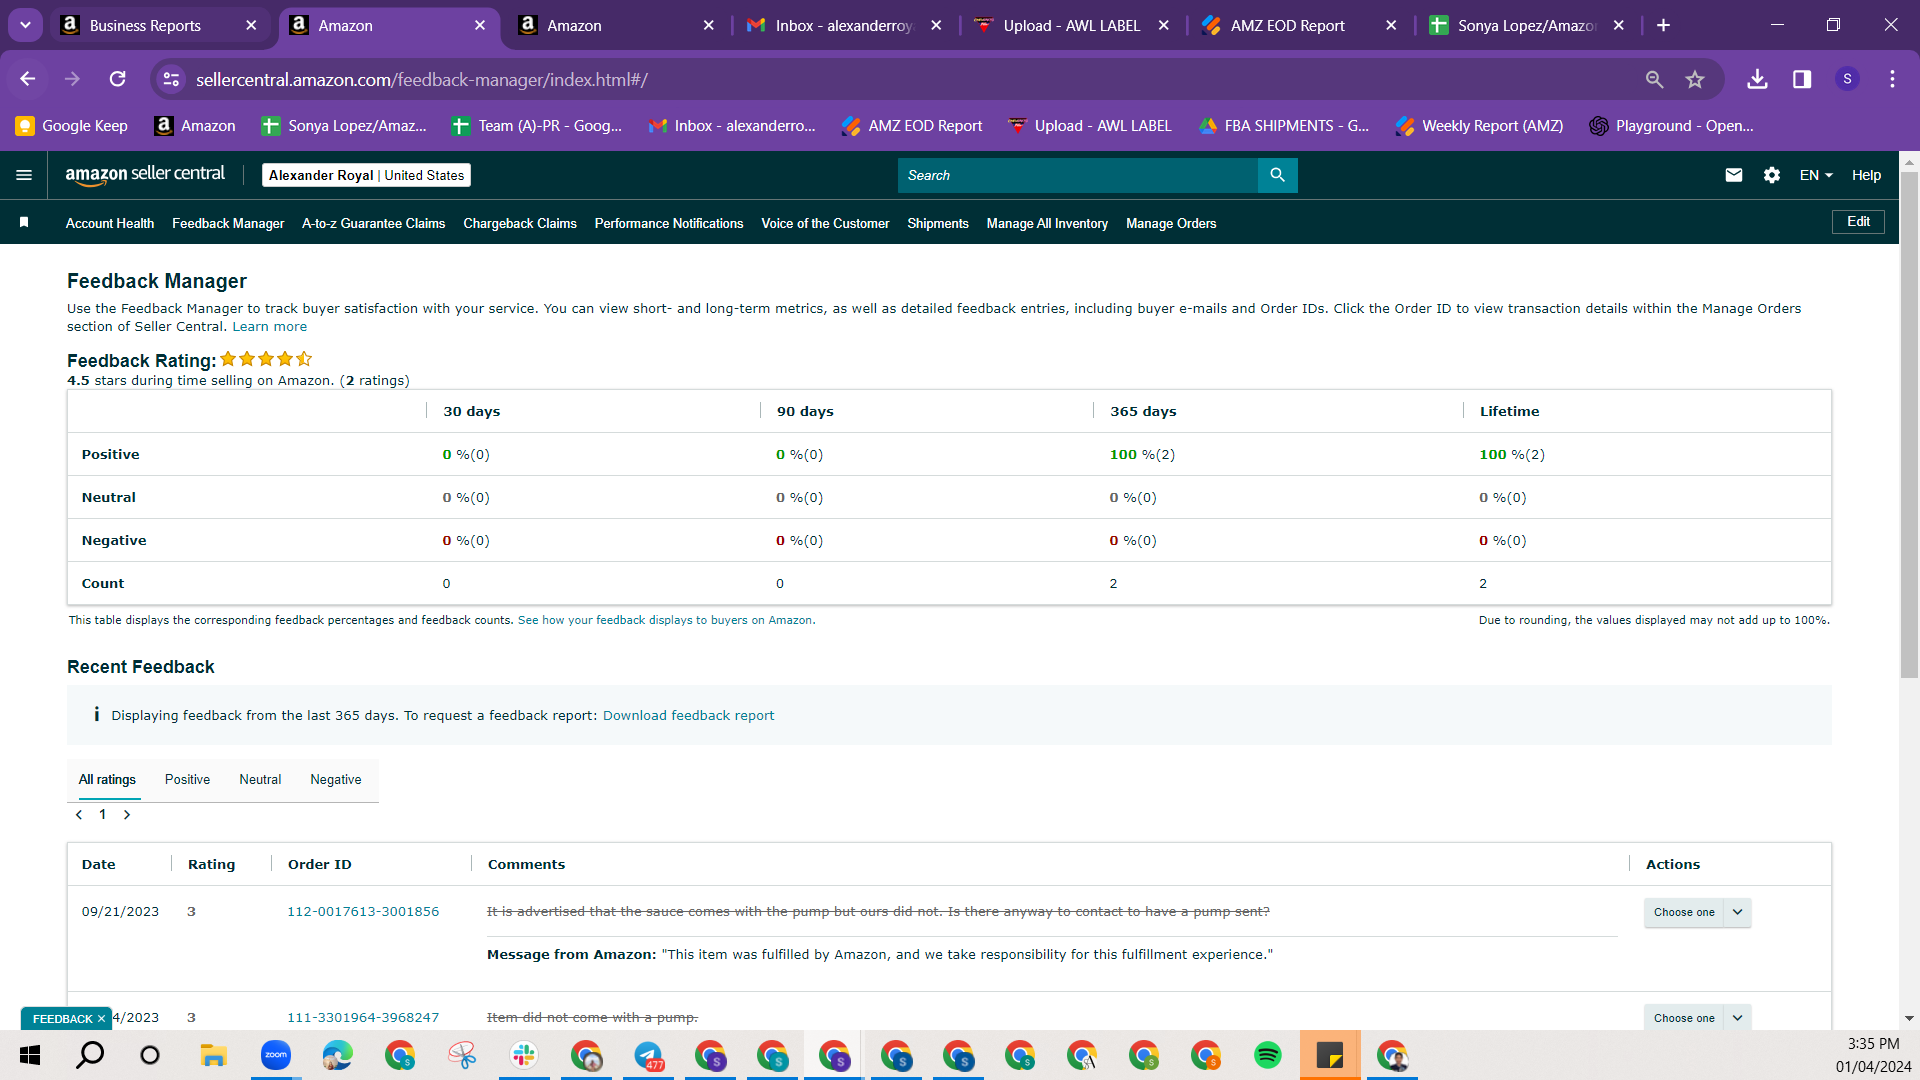Click the Alexander Royal account switcher

366,175
